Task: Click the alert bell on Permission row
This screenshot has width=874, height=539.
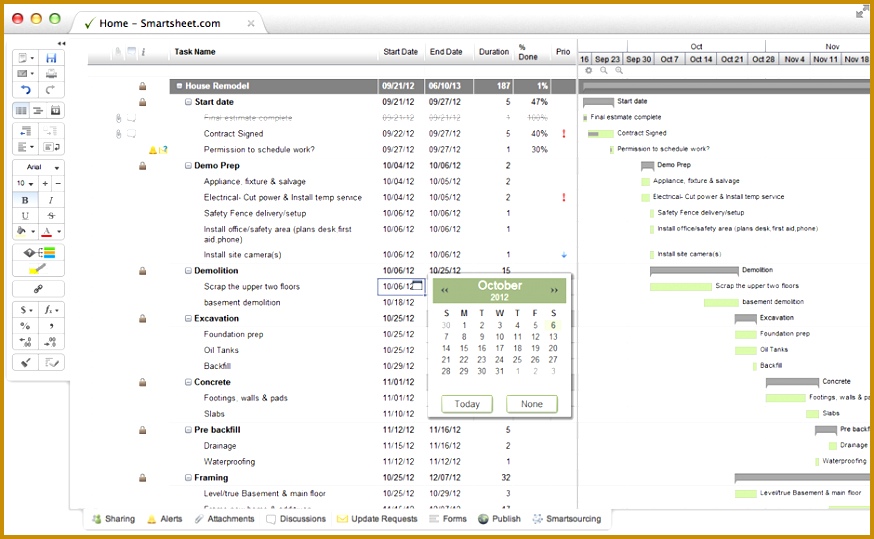Action: (x=153, y=150)
